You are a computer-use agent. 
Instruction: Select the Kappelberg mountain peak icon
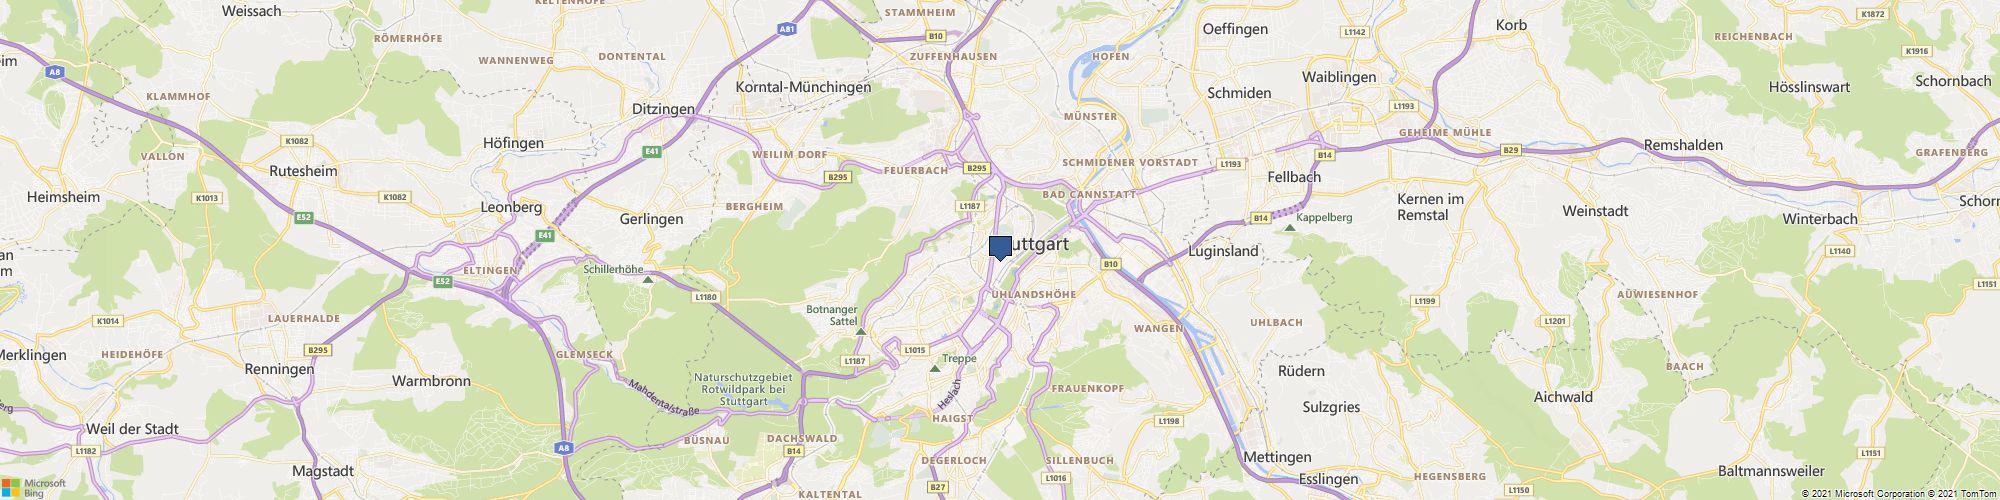click(1290, 228)
